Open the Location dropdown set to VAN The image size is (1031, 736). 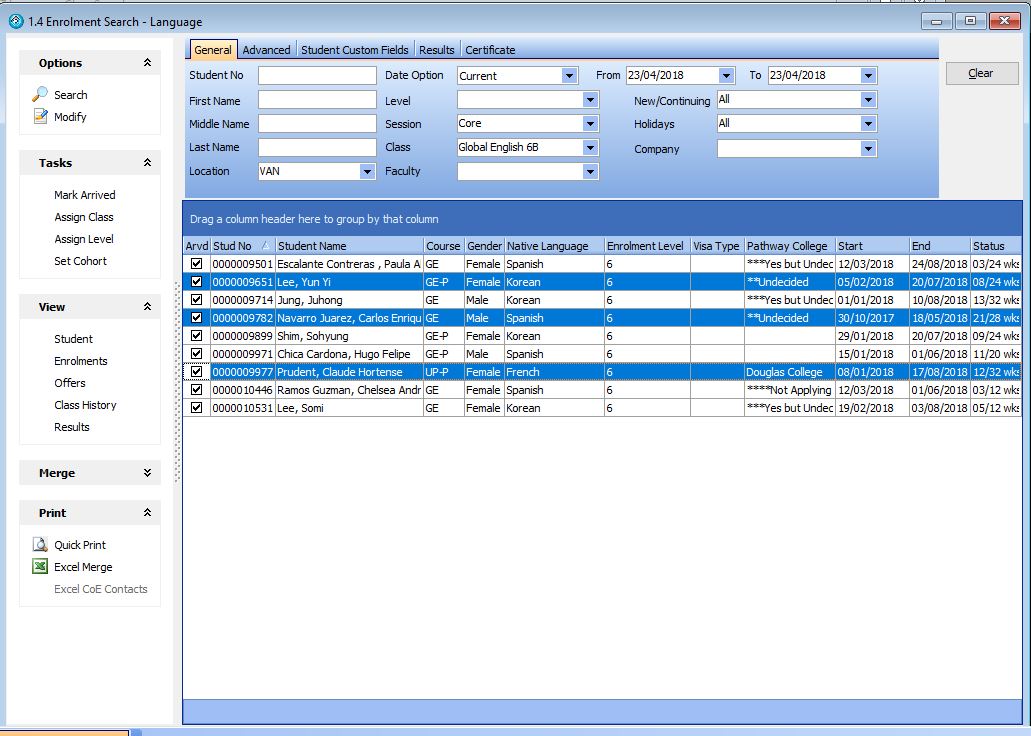367,172
